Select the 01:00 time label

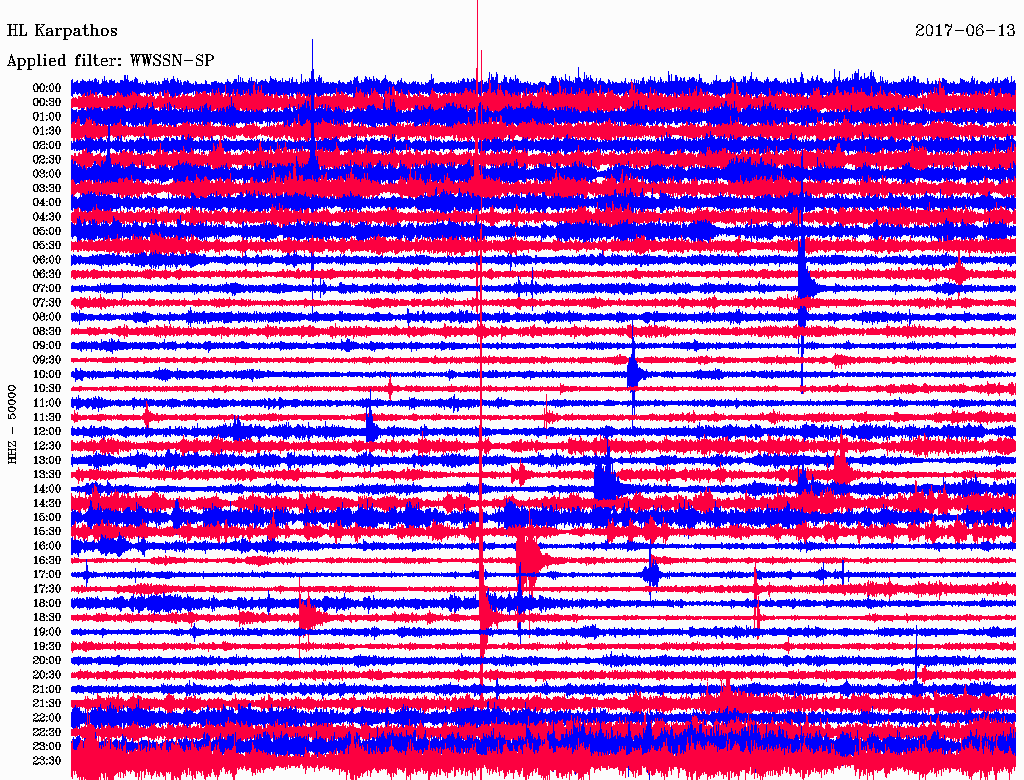click(x=47, y=117)
